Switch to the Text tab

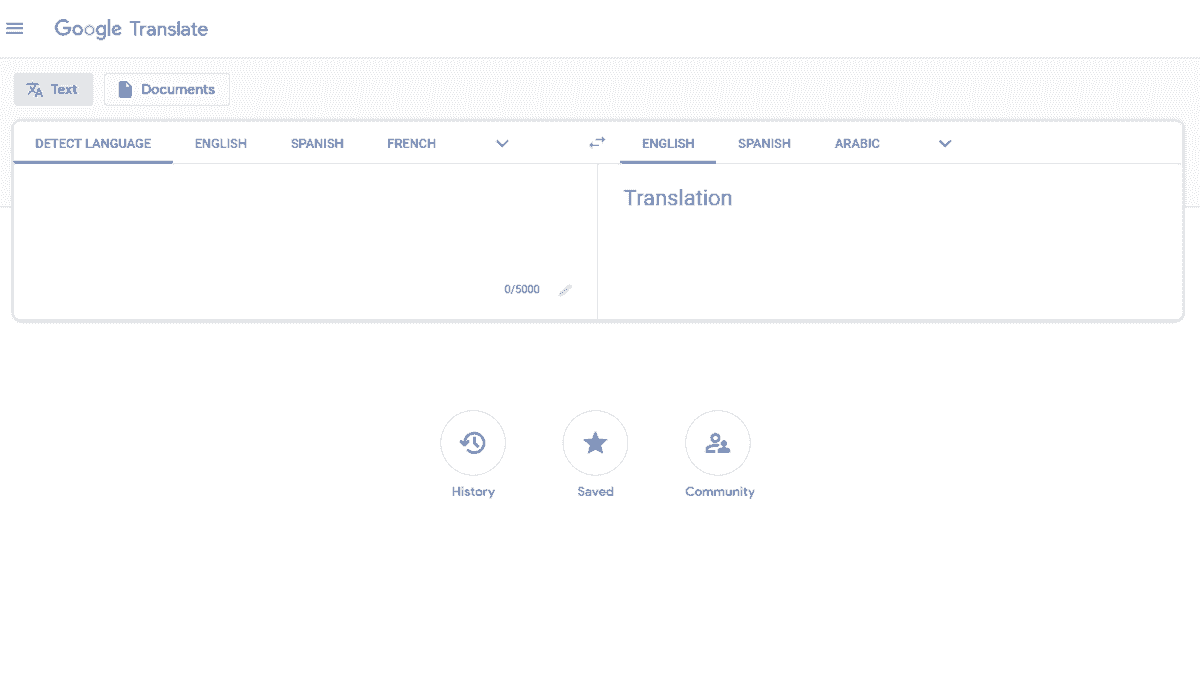(x=53, y=89)
